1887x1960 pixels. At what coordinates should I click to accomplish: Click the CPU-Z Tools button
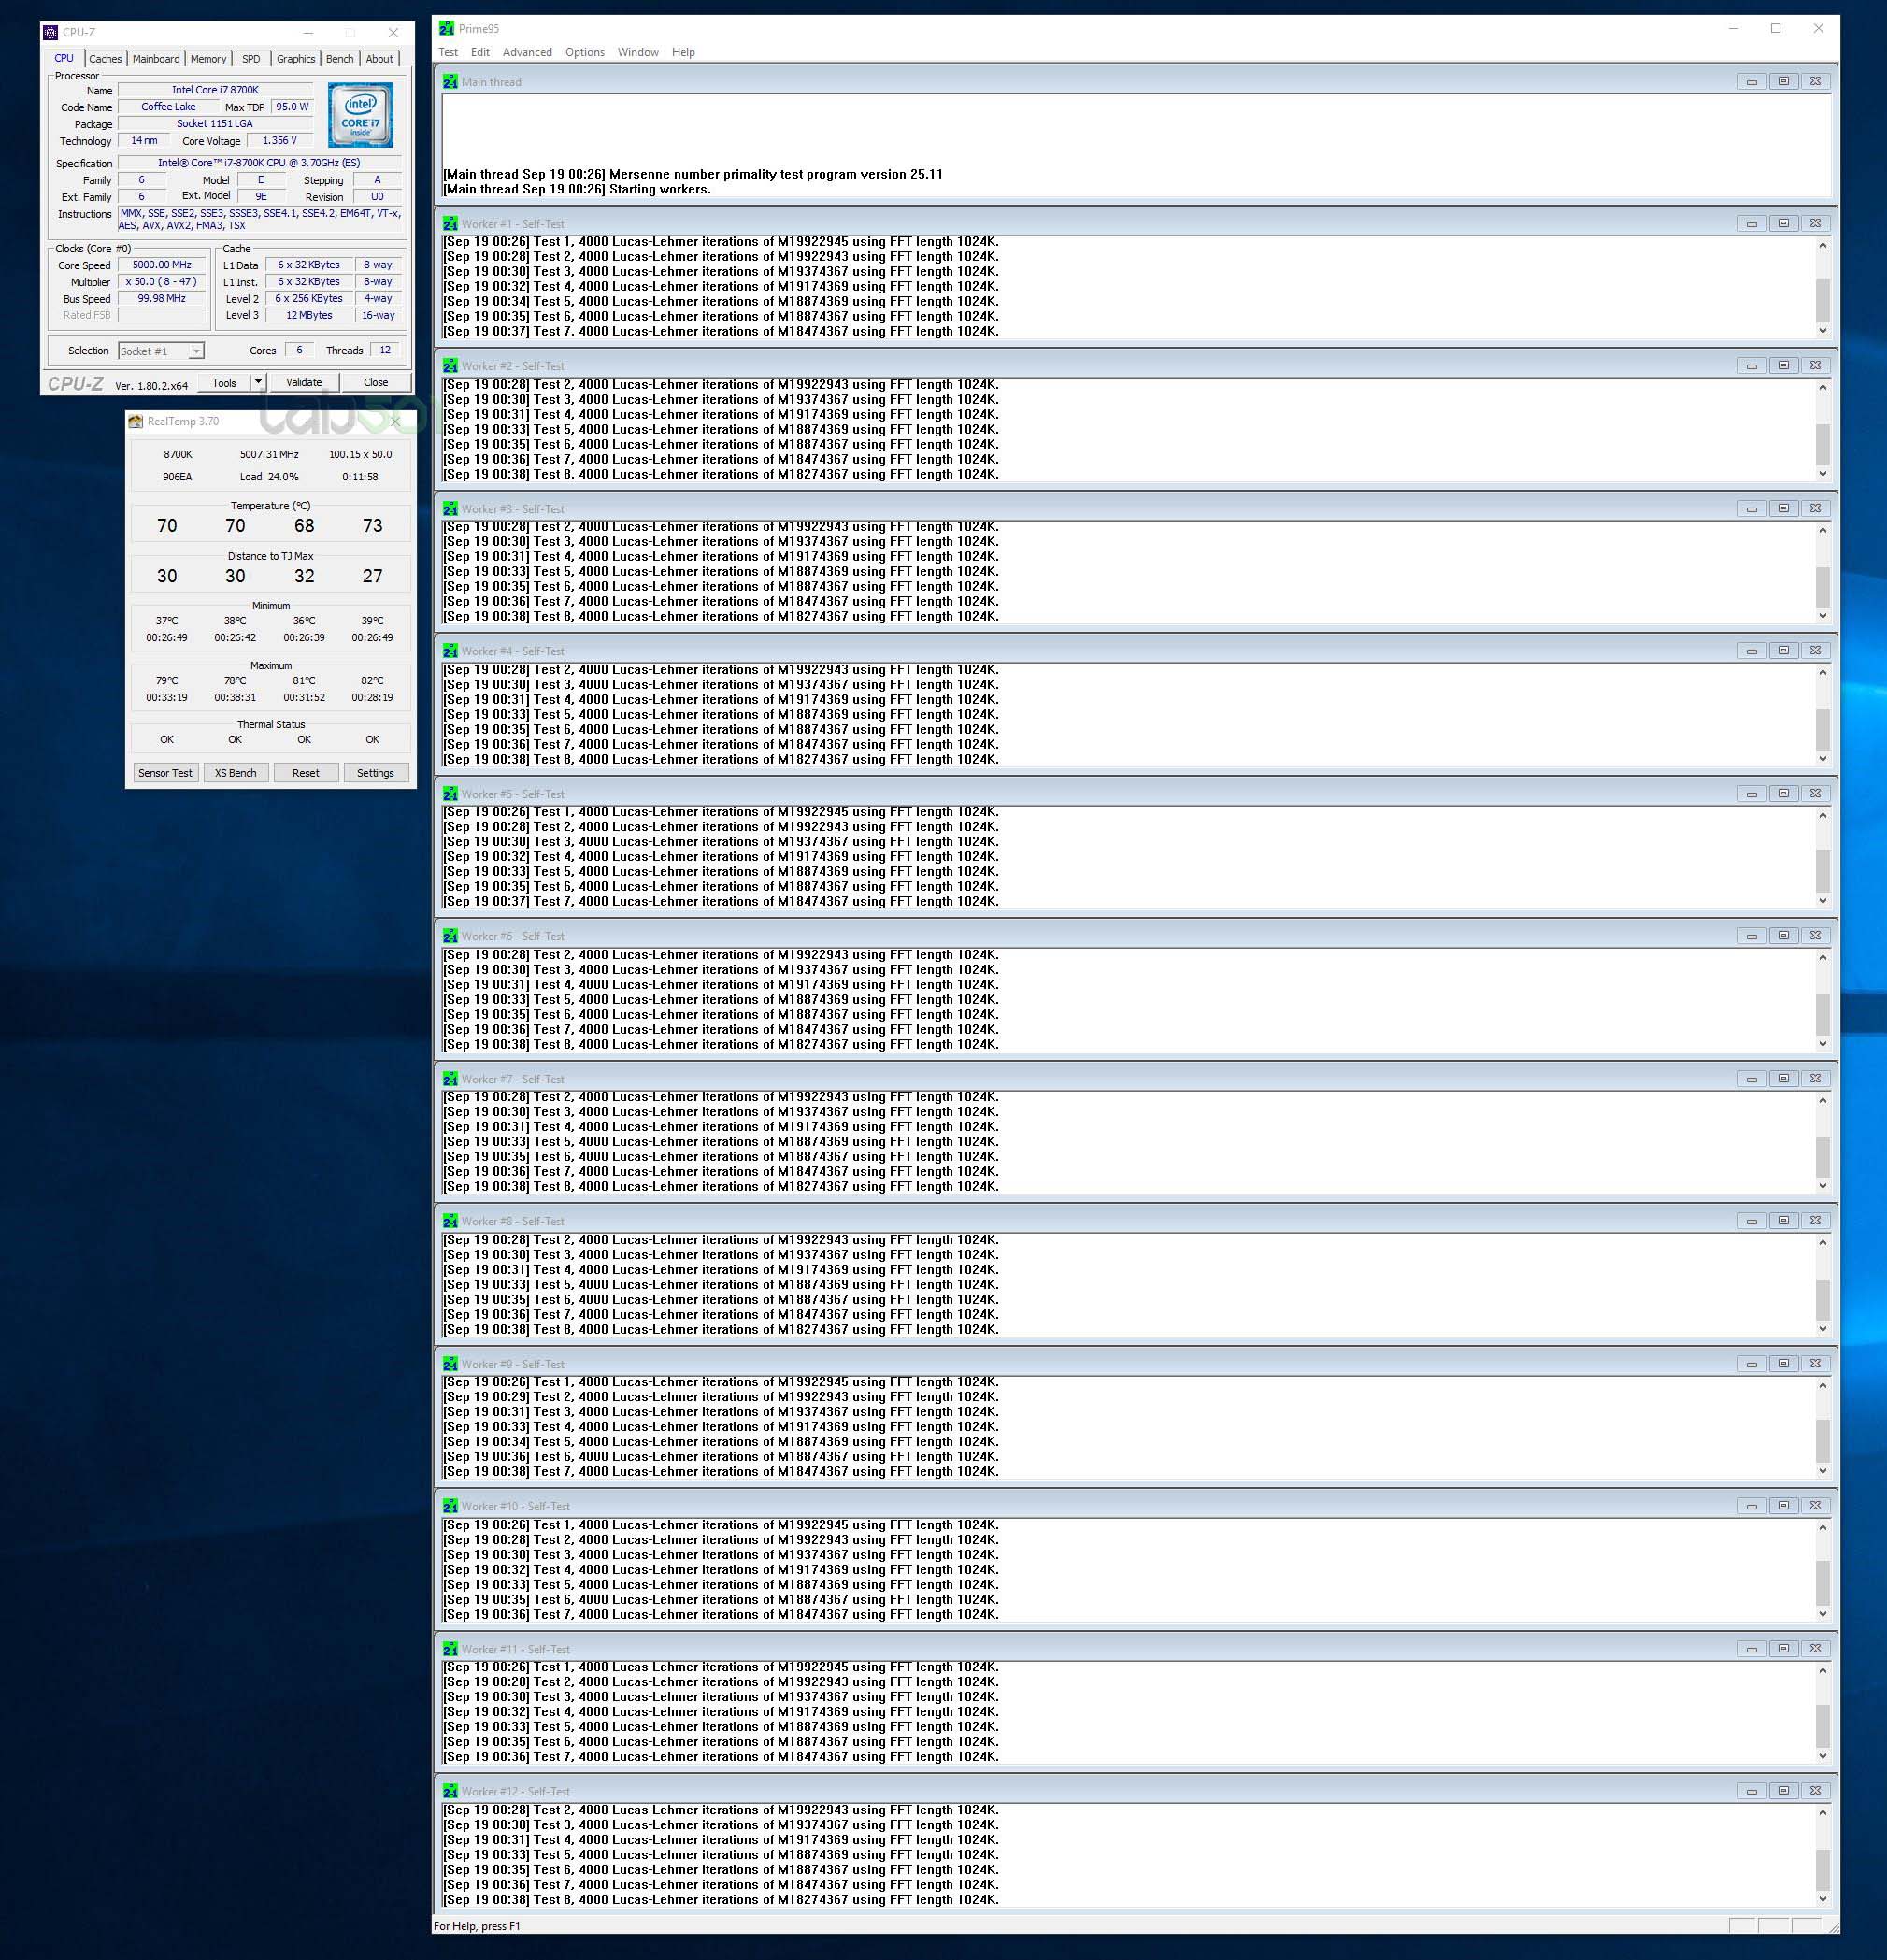(224, 382)
